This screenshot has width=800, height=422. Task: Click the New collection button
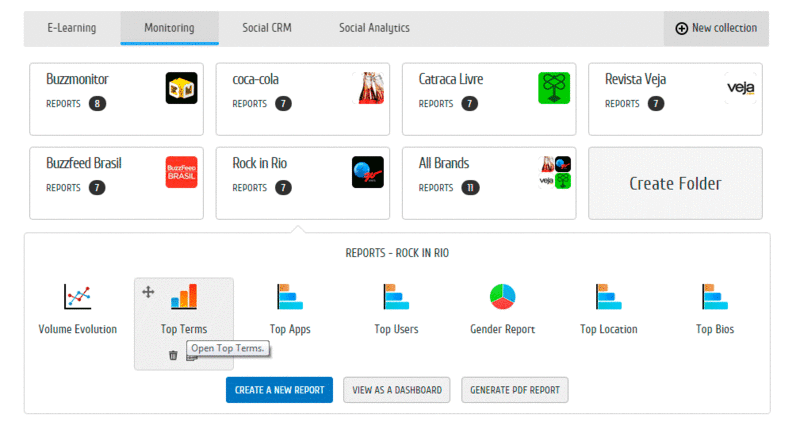point(716,28)
